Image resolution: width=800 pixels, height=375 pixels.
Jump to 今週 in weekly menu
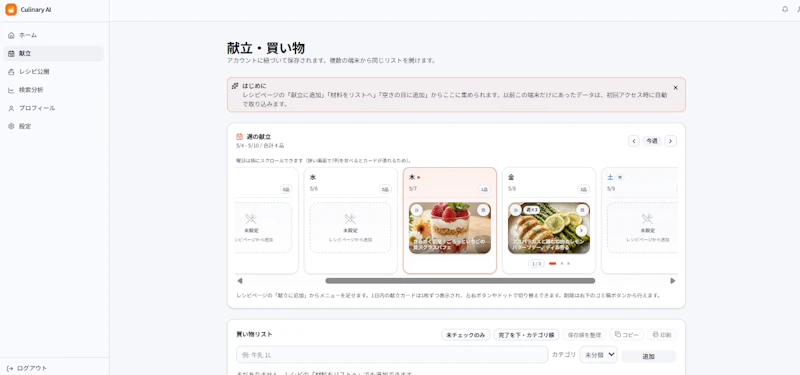point(652,141)
